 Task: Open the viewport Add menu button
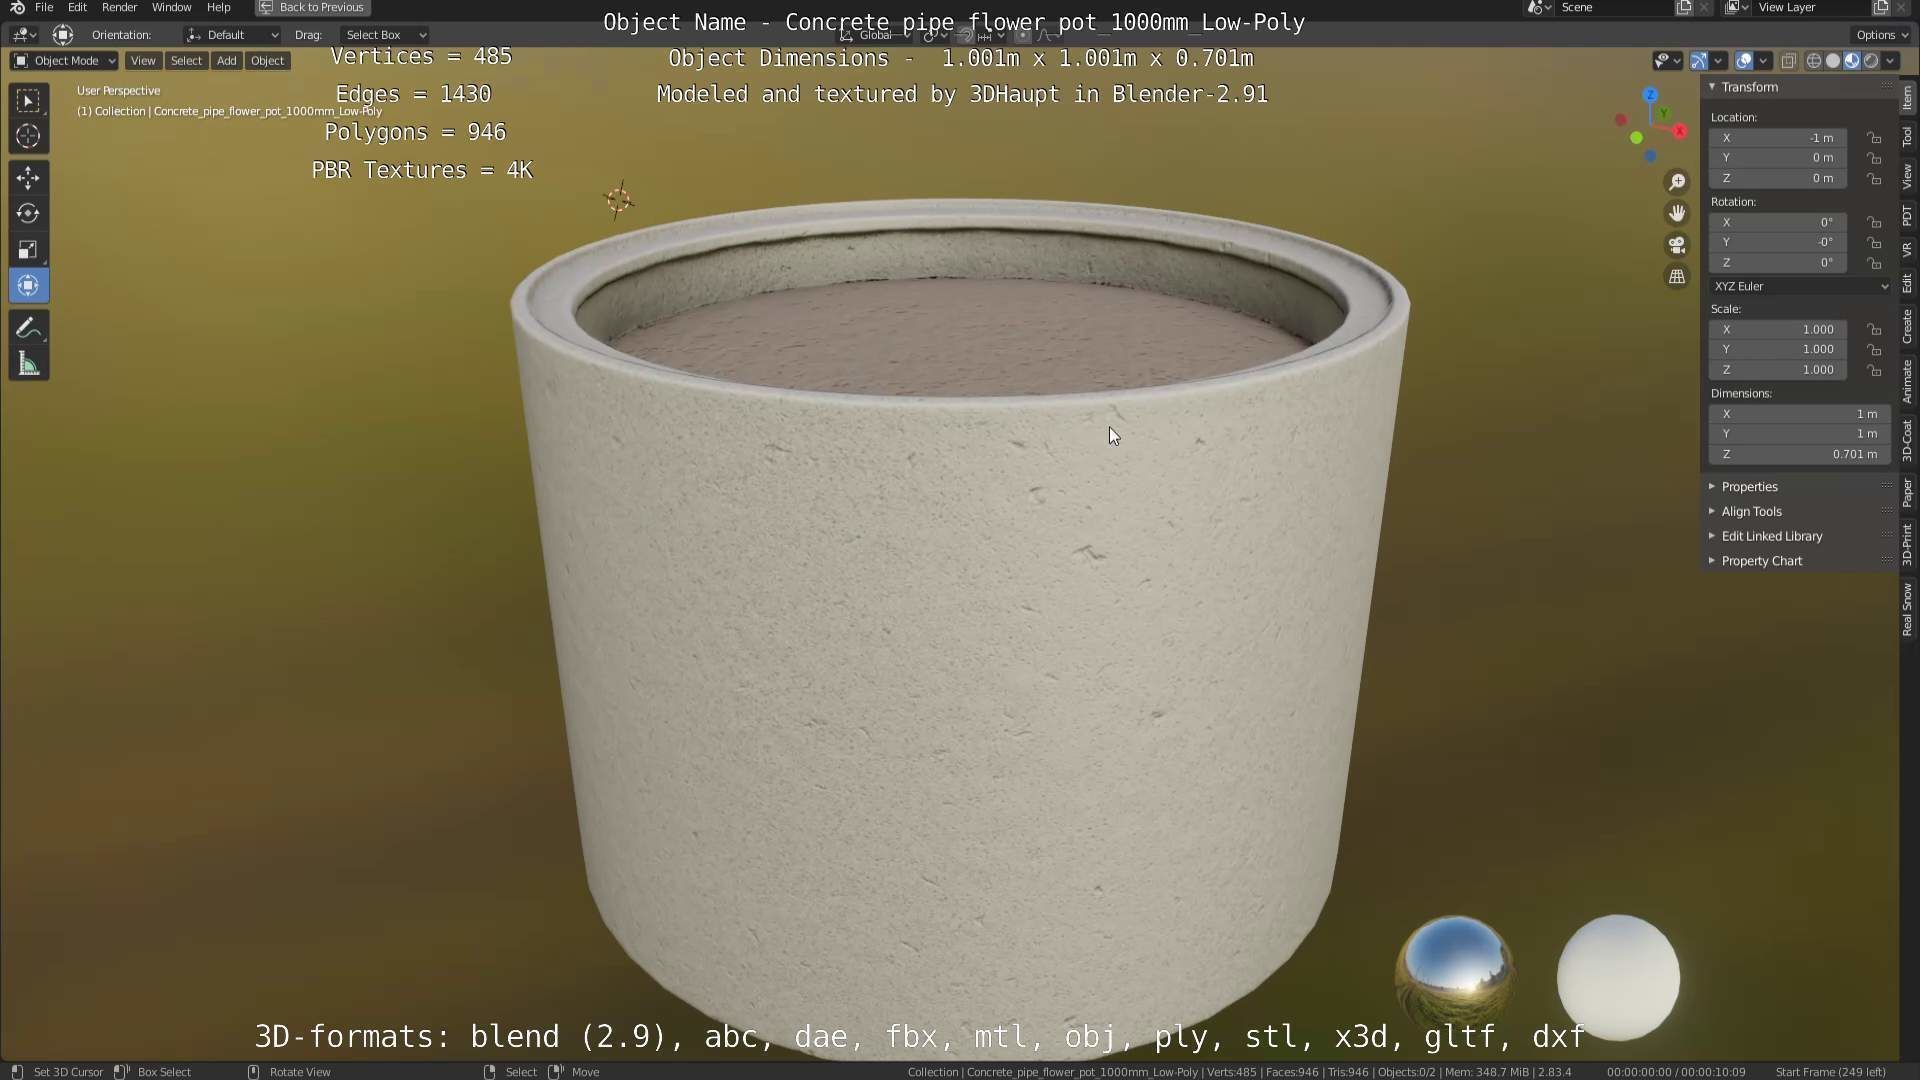click(227, 61)
